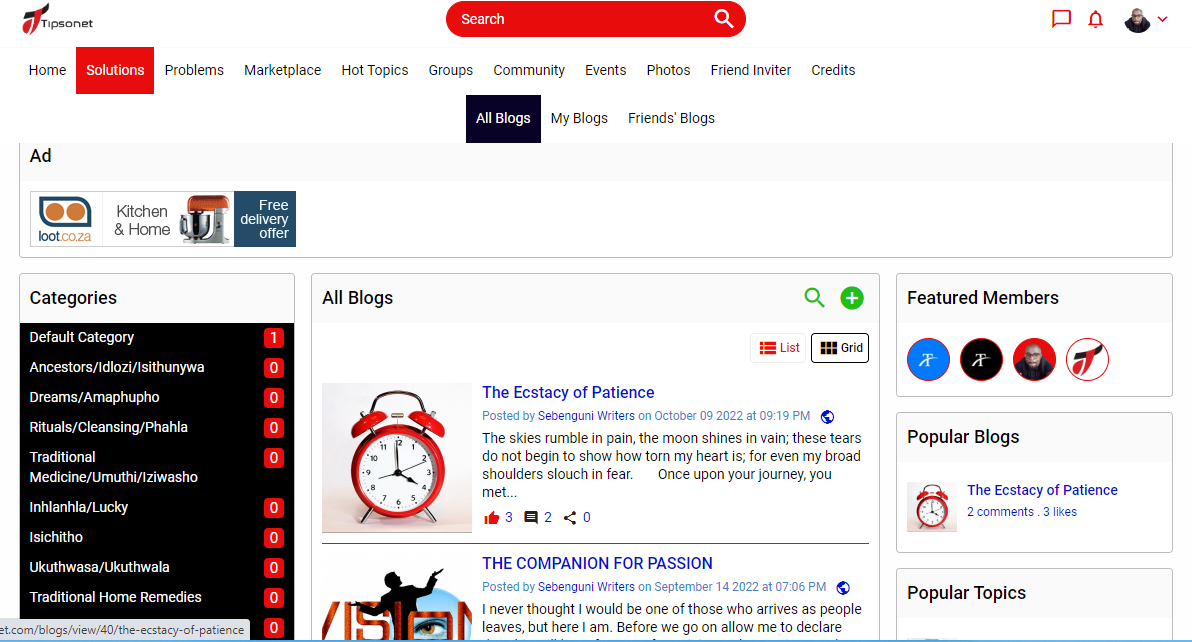The width and height of the screenshot is (1192, 642).
Task: Click the magnifier icon in red search bar
Action: pos(723,19)
